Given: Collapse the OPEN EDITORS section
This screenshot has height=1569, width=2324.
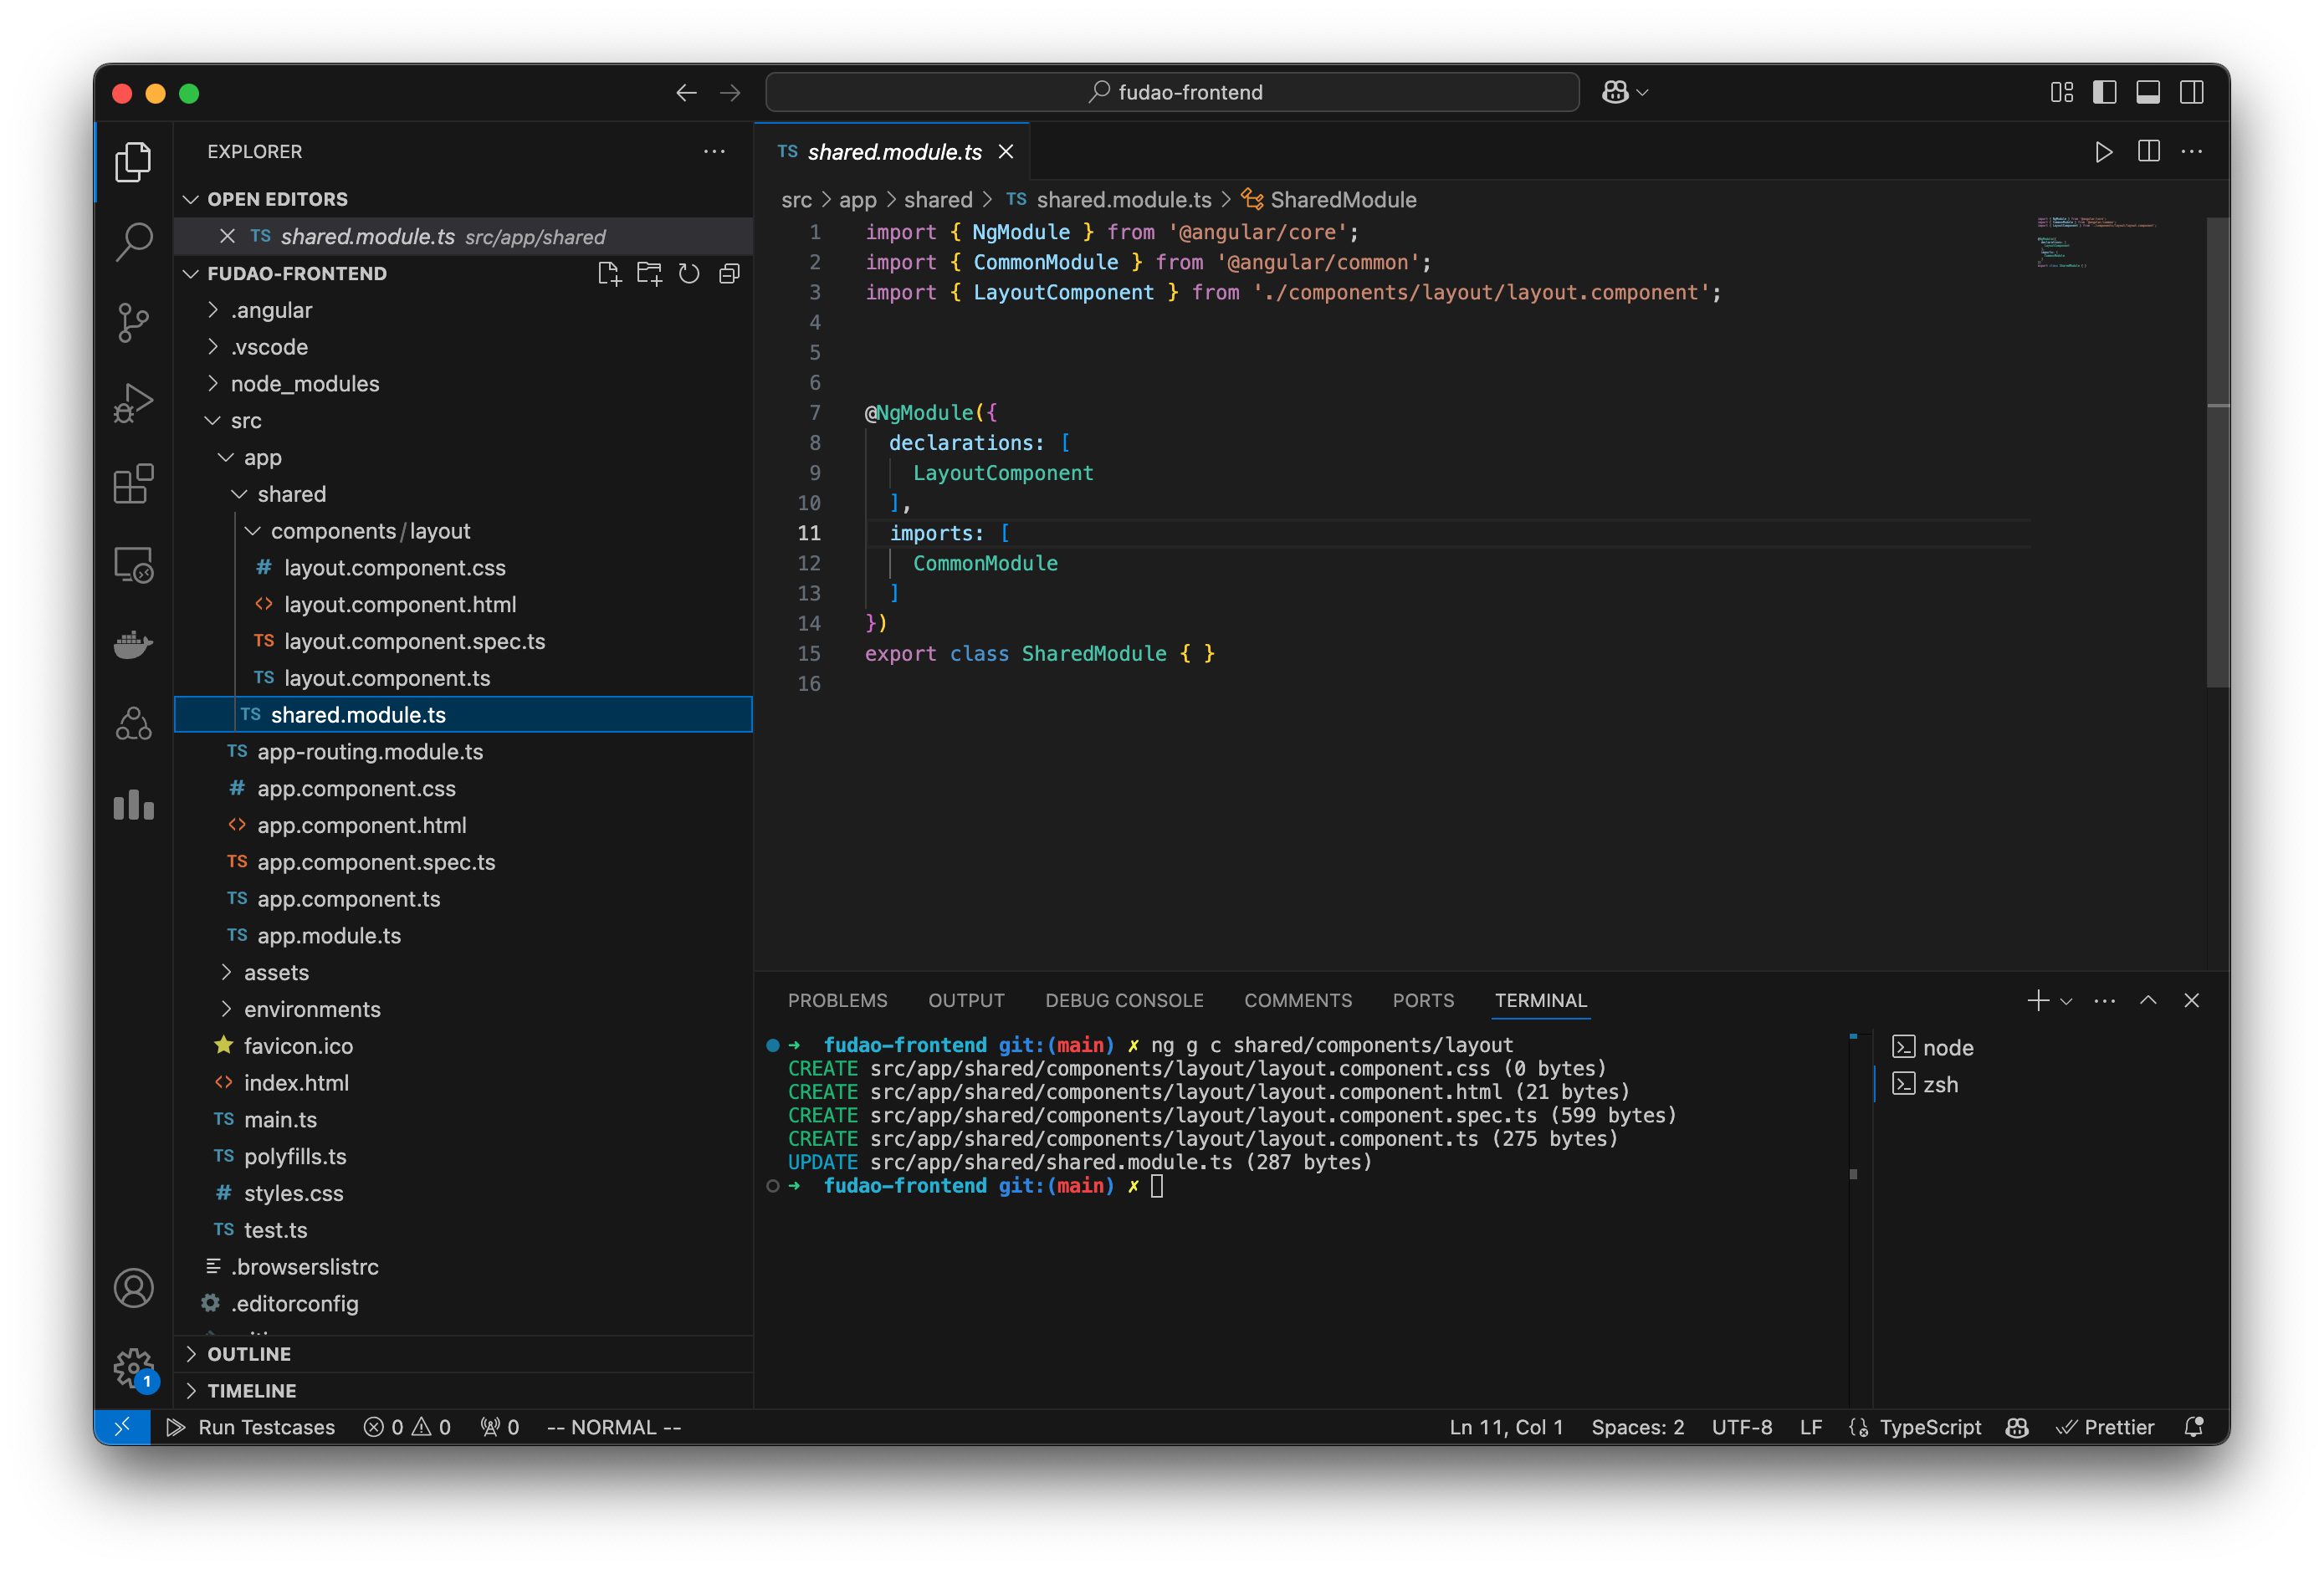Looking at the screenshot, I should coord(191,199).
